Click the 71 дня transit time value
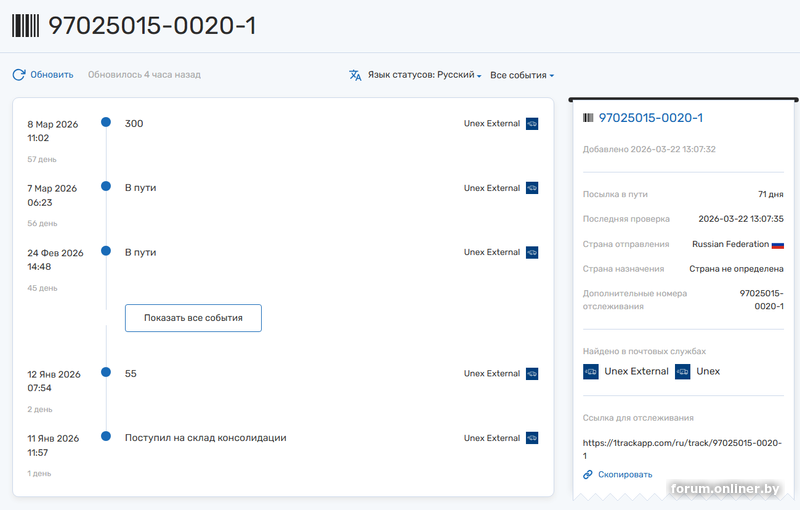This screenshot has width=800, height=510. pyautogui.click(x=770, y=194)
